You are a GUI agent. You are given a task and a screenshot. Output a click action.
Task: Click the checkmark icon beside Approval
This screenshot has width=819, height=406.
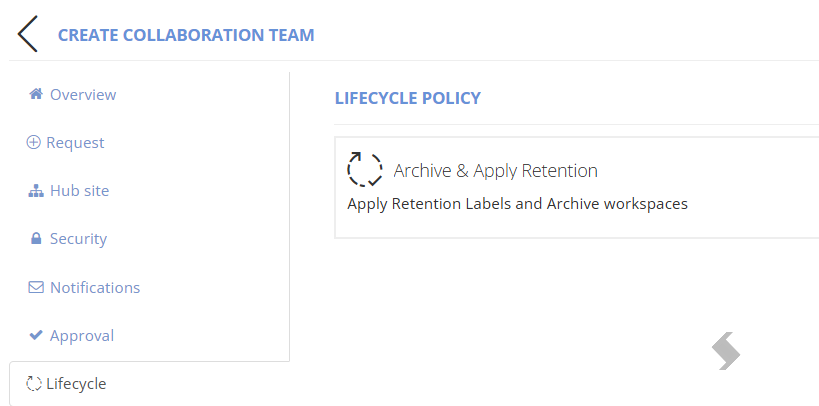[36, 335]
